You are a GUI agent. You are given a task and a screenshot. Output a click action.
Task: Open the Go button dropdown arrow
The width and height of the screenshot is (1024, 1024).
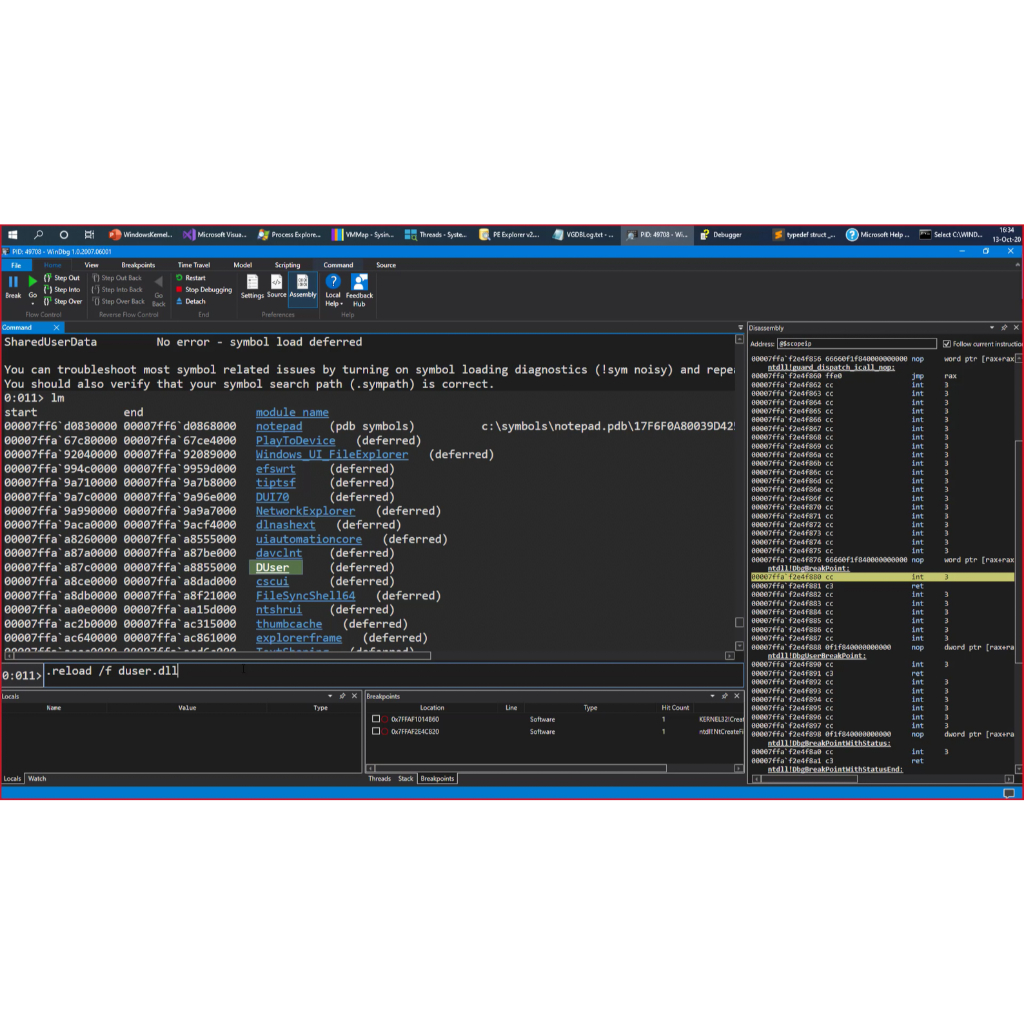33,304
